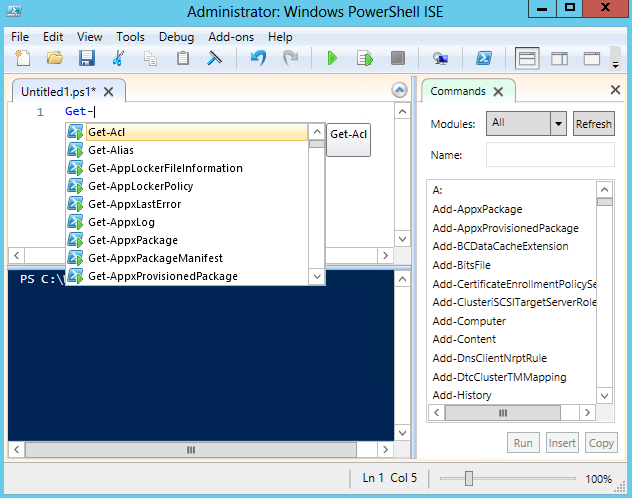Close the Commands side pane
The width and height of the screenshot is (632, 498).
pos(615,89)
